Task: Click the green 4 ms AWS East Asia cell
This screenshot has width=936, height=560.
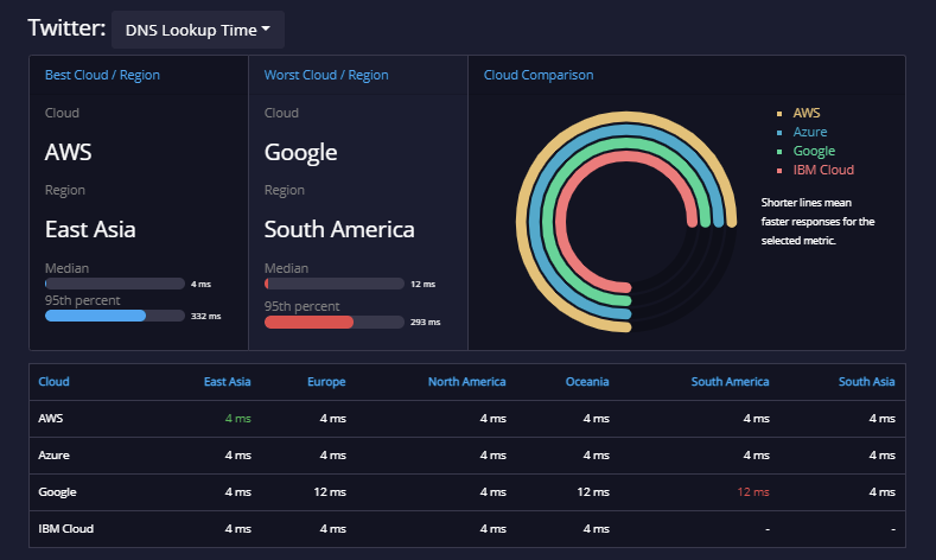Action: click(238, 419)
